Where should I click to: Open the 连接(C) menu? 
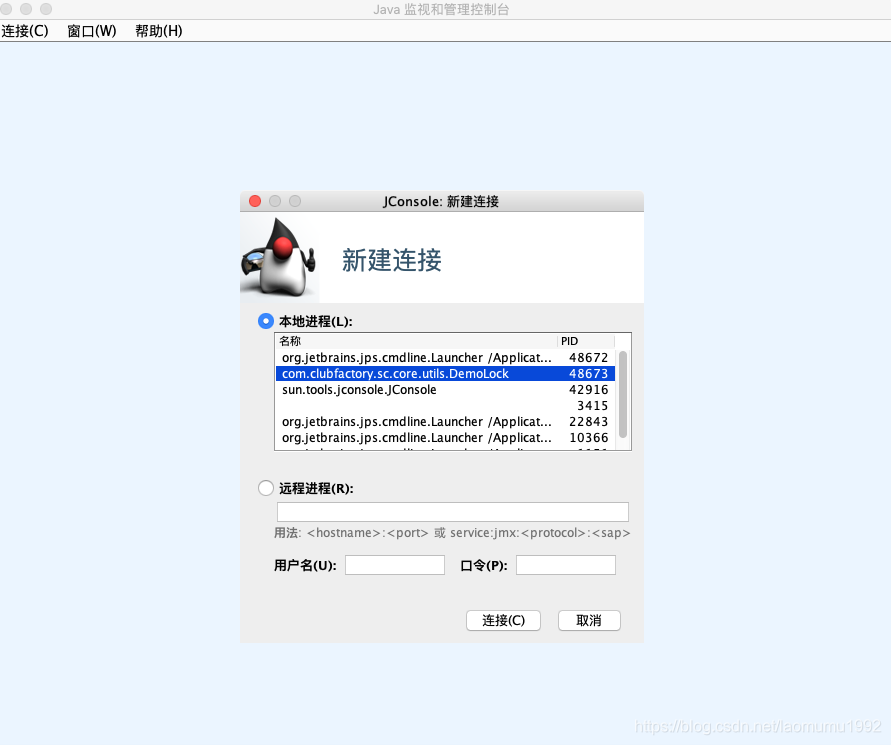coord(25,31)
